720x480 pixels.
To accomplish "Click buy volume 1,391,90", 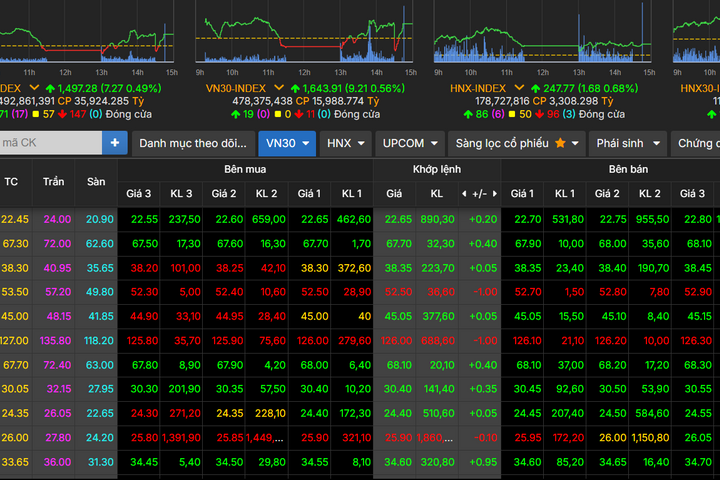I will pos(181,438).
